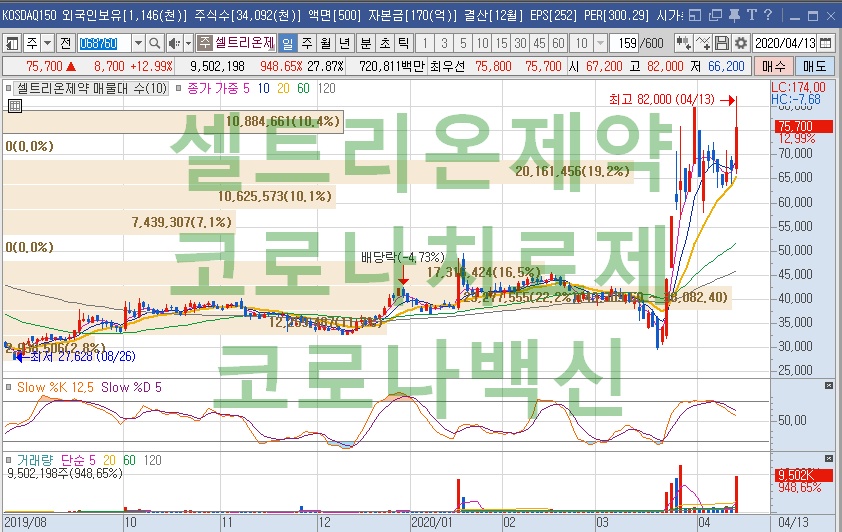Viewport: 842px width, 532px height.
Task: Click the 거래량 volume indicator label
Action: [35, 460]
